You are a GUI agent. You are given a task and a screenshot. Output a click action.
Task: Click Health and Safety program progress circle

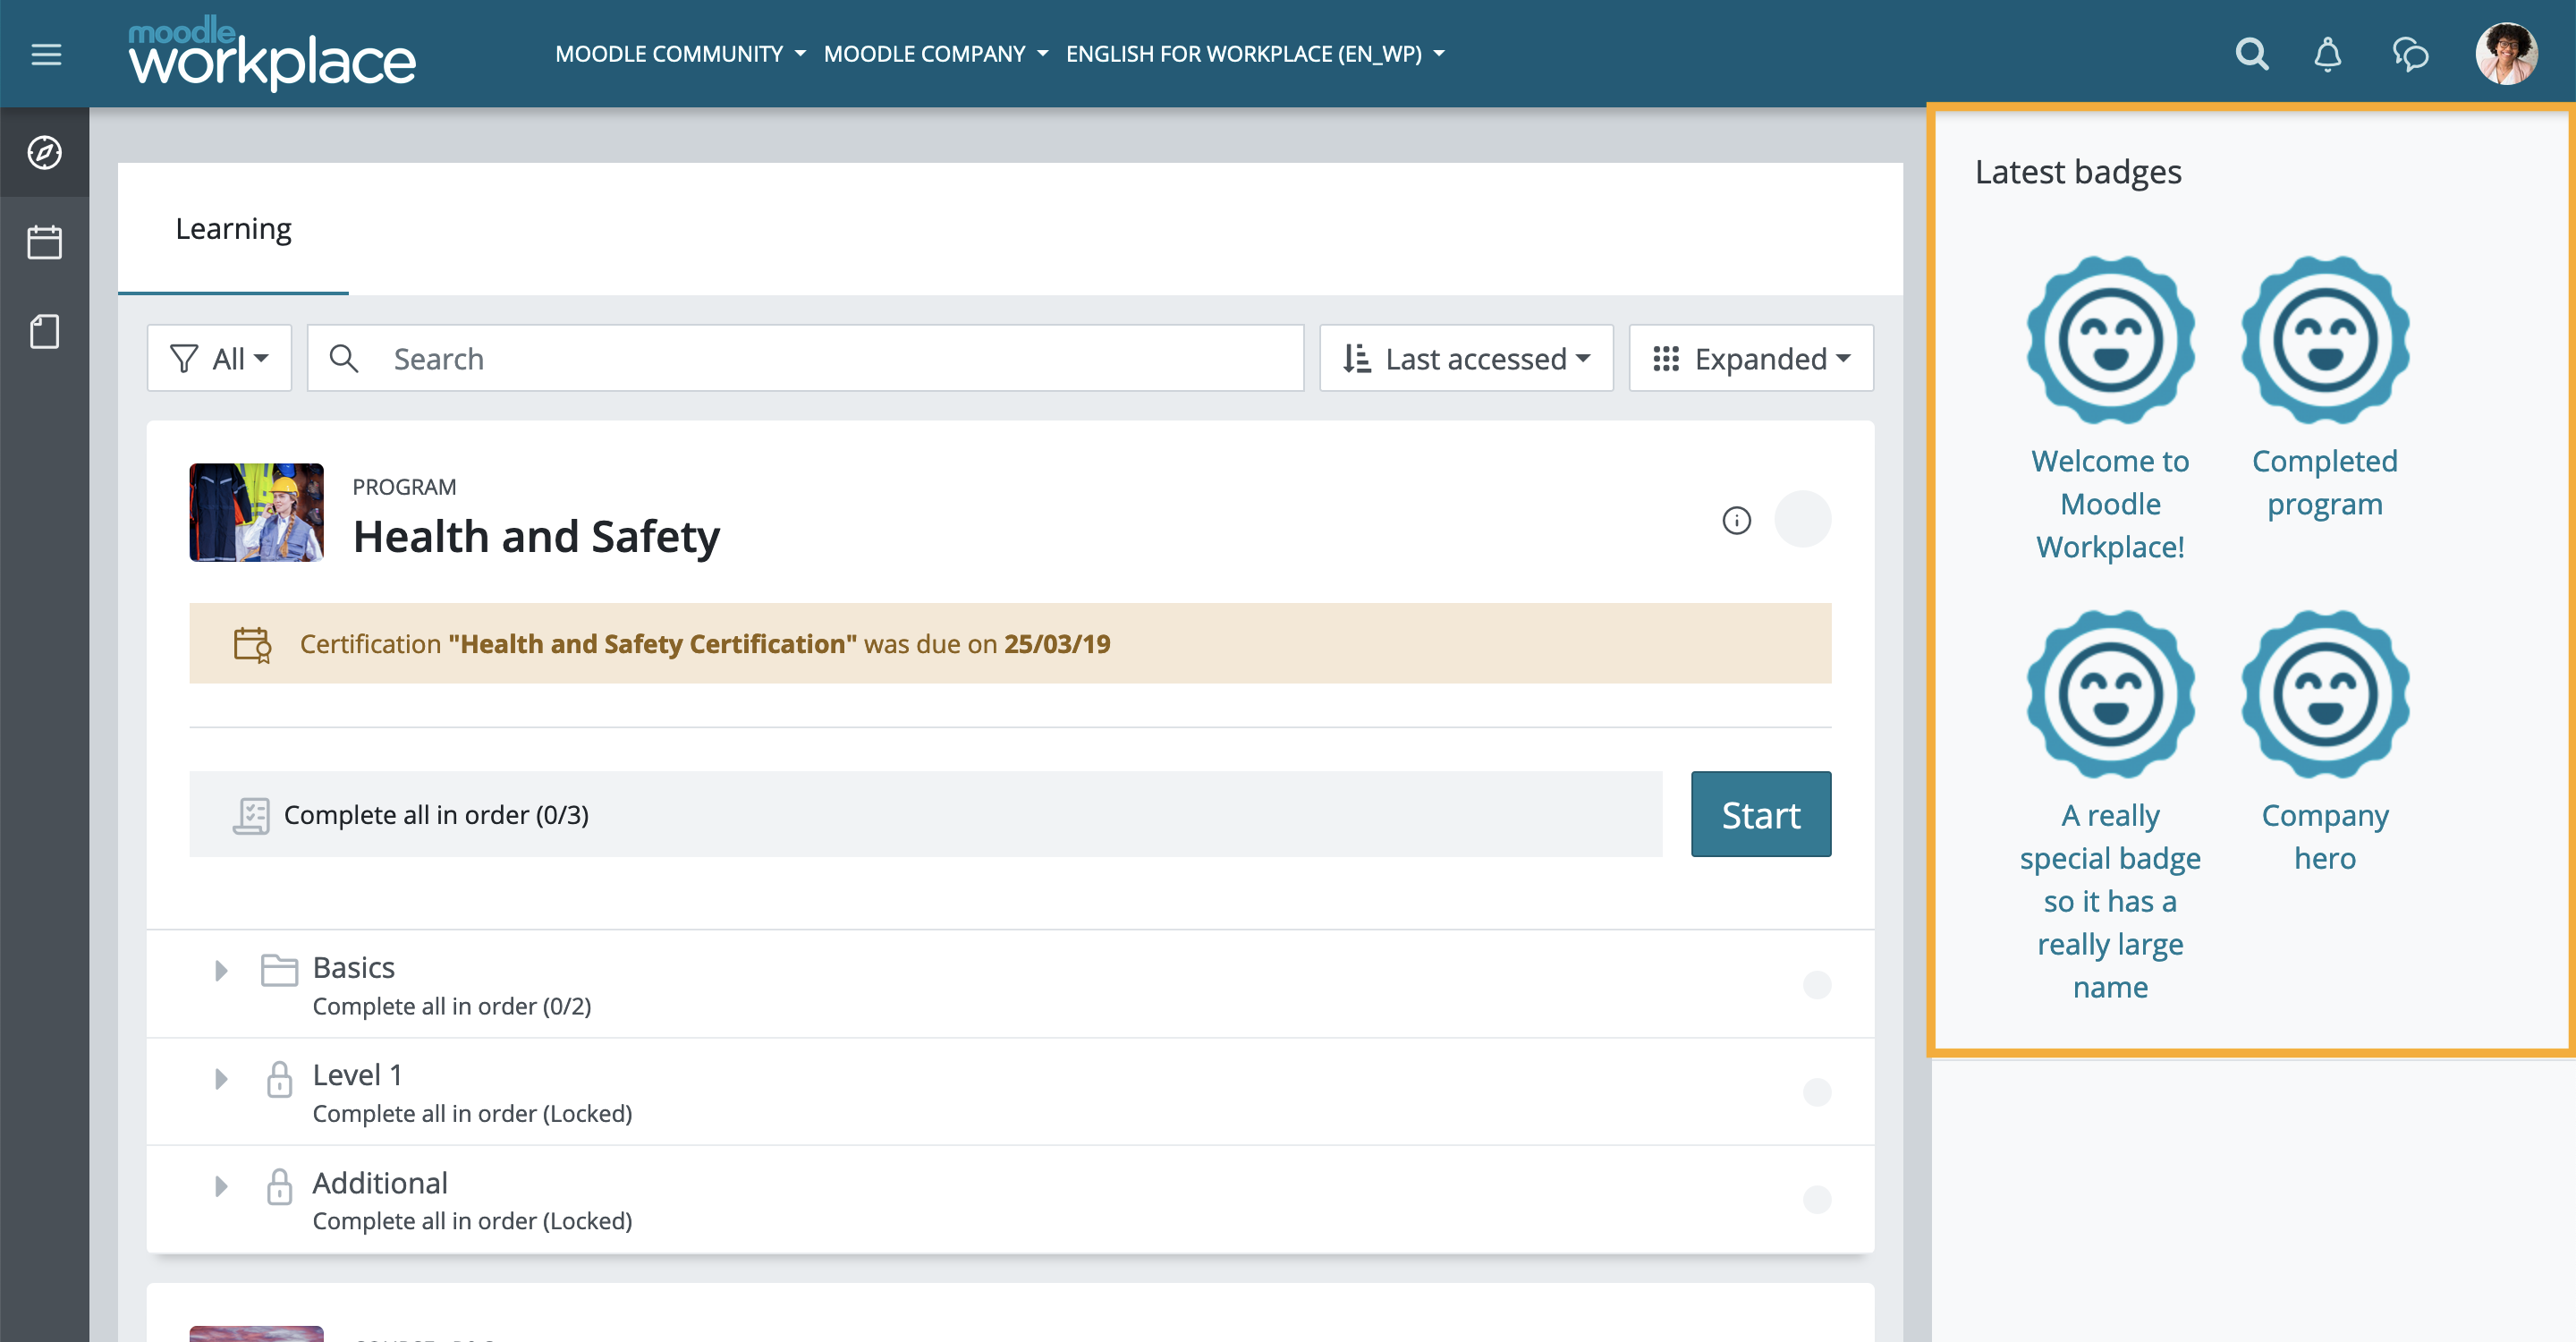point(1803,519)
